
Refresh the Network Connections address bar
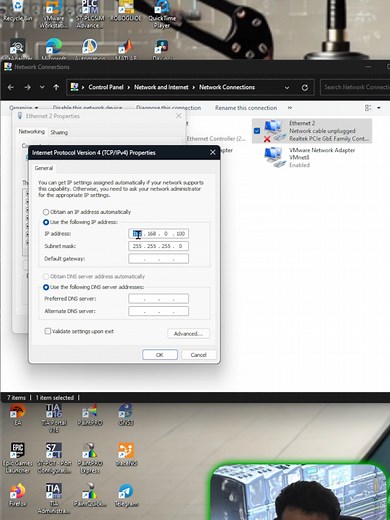pyautogui.click(x=305, y=87)
